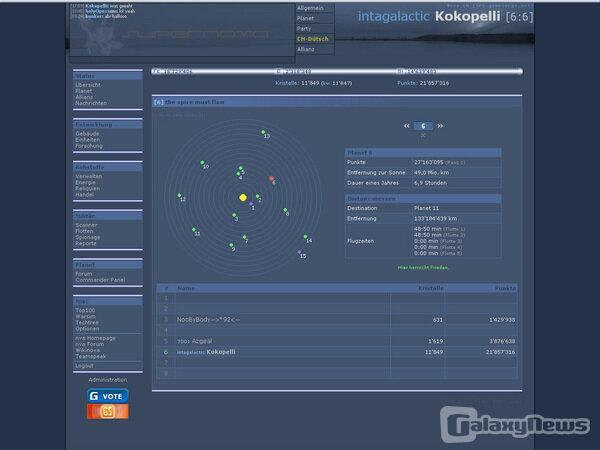Screen dimensions: 600x450
Task: Open Administration link
Action: click(108, 380)
